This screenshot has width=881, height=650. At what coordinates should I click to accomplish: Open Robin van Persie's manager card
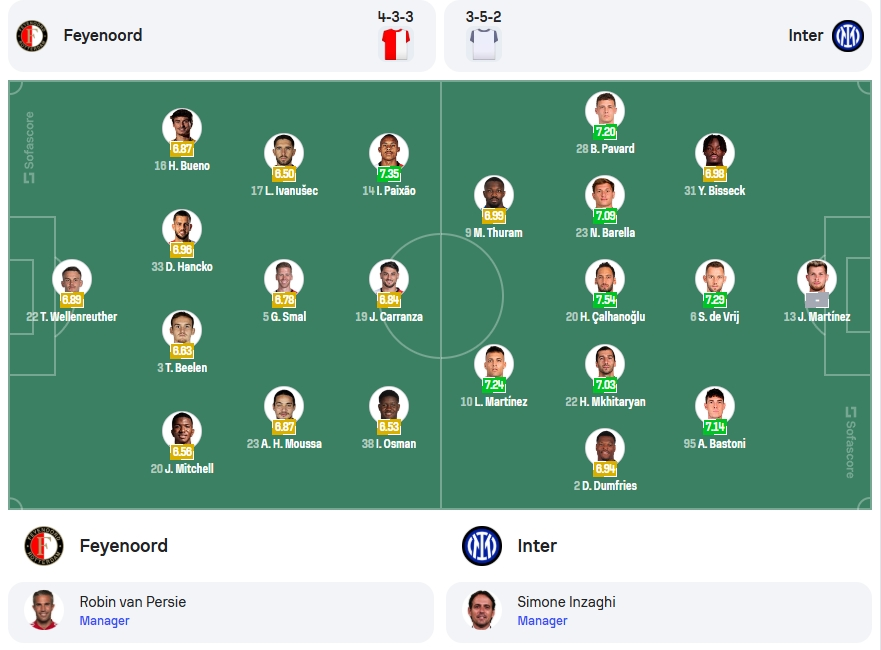point(221,612)
